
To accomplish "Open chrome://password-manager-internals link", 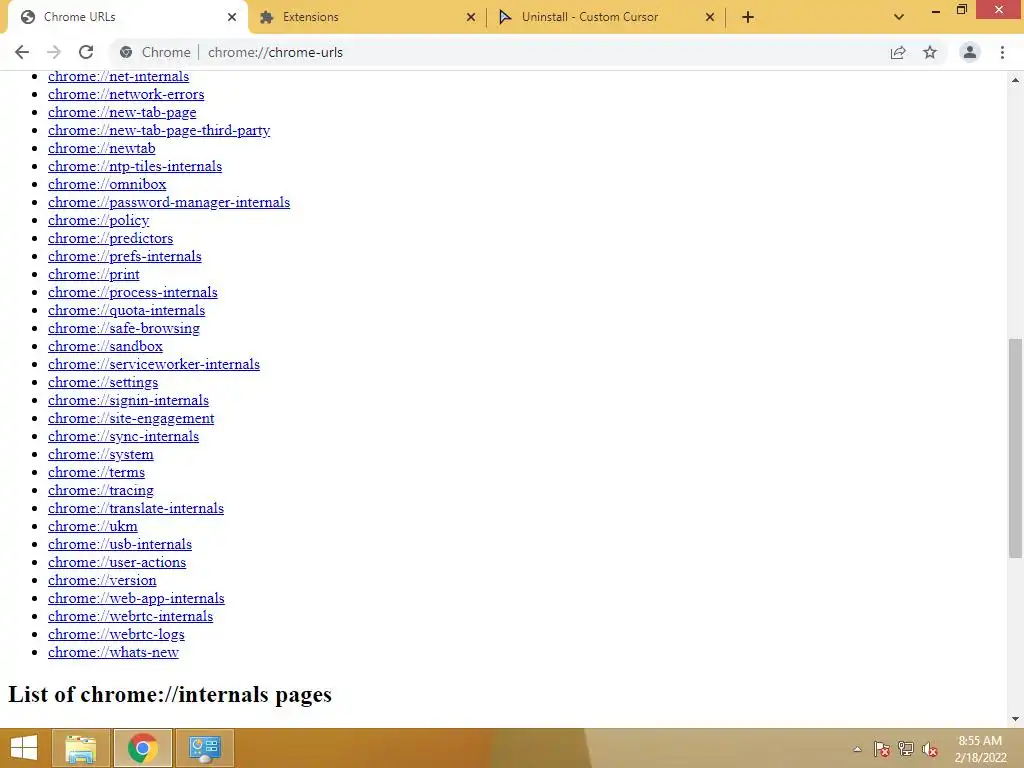I will (168, 202).
